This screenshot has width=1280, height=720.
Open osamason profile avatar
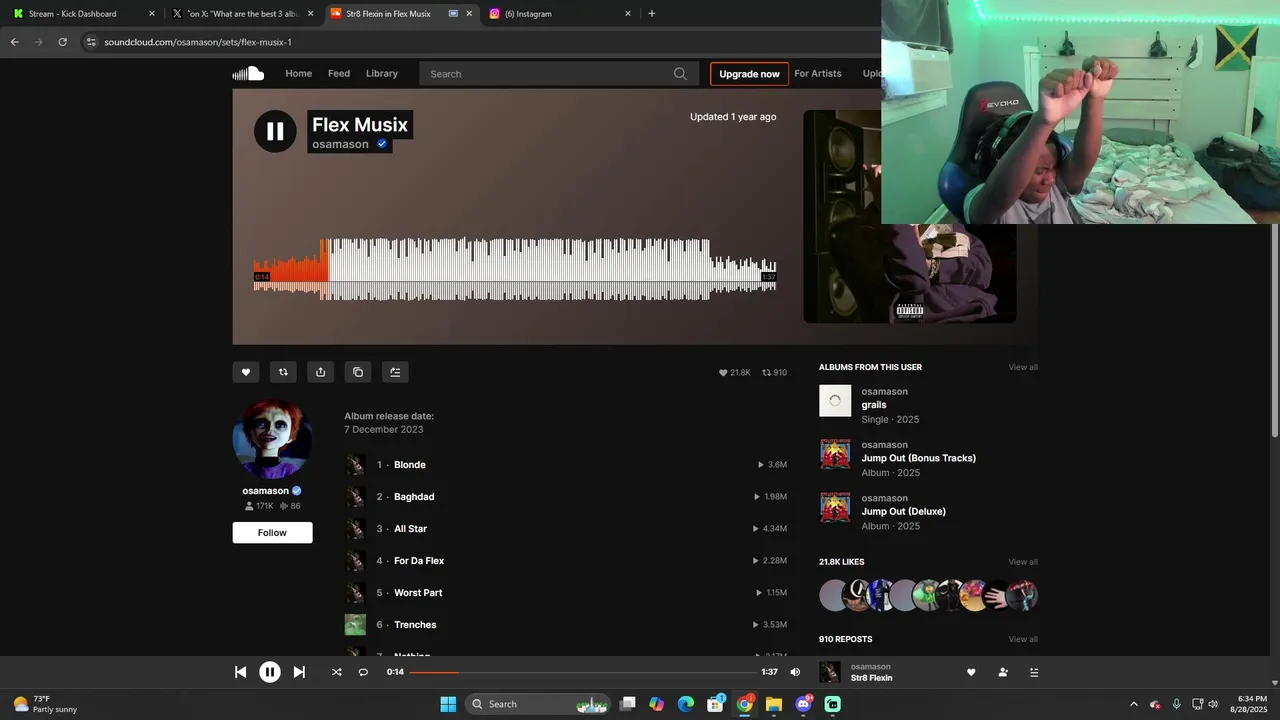272,439
